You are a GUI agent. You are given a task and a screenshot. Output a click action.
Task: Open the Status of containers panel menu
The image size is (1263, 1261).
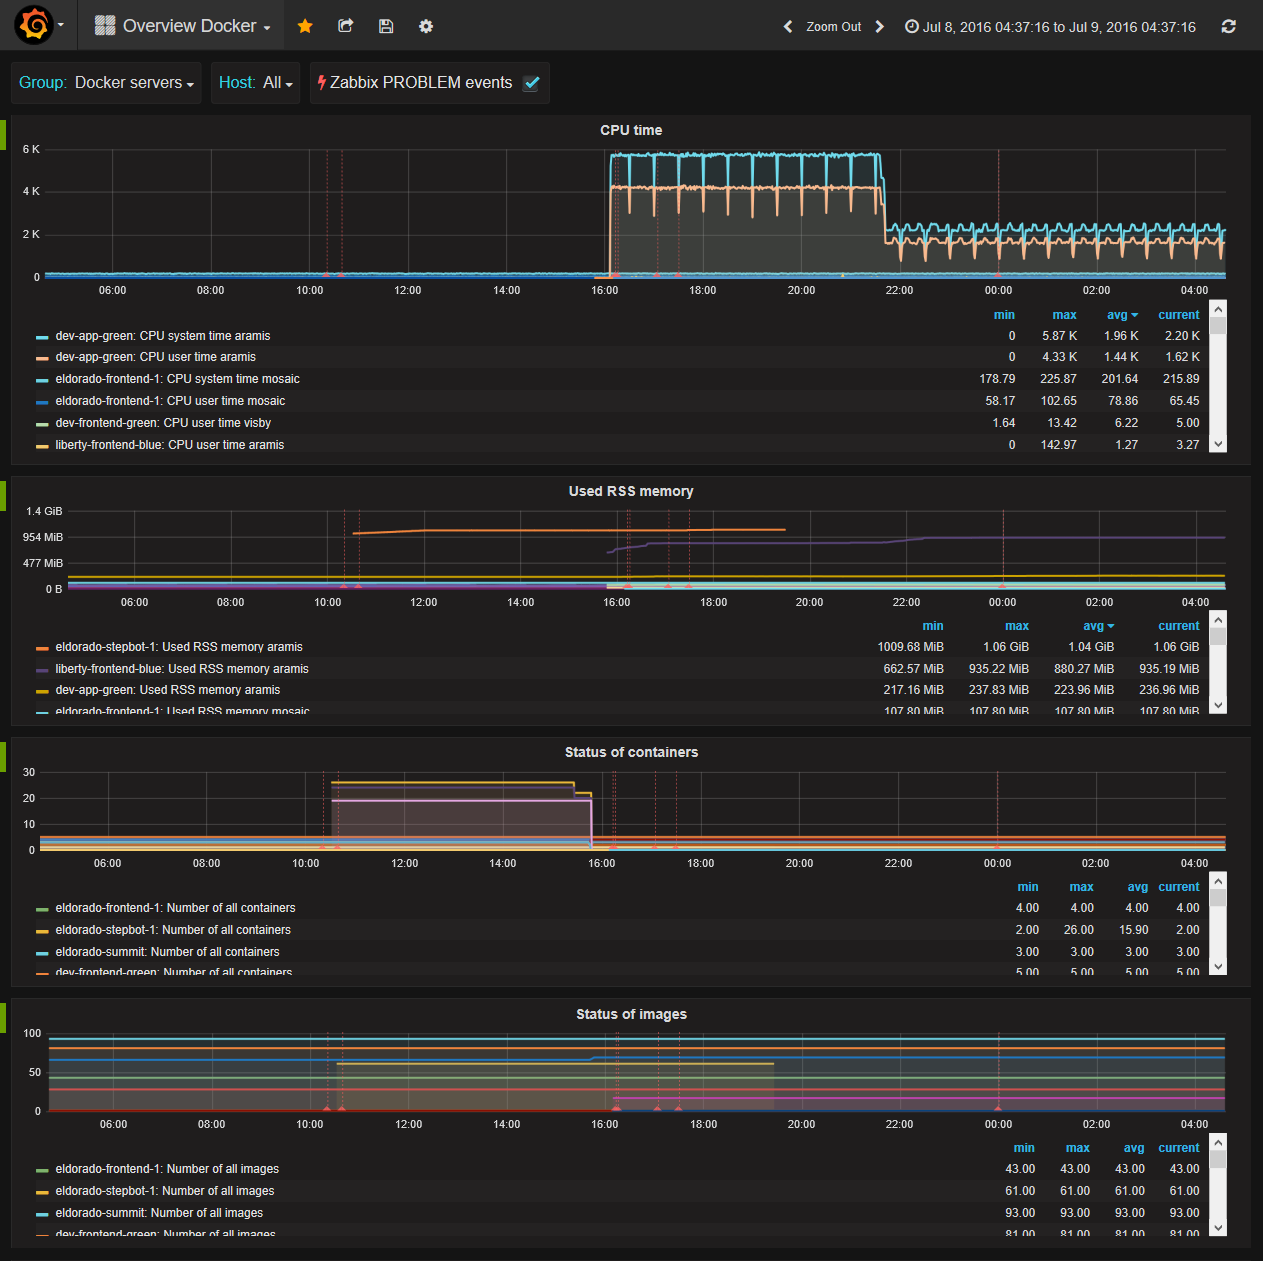tap(631, 752)
